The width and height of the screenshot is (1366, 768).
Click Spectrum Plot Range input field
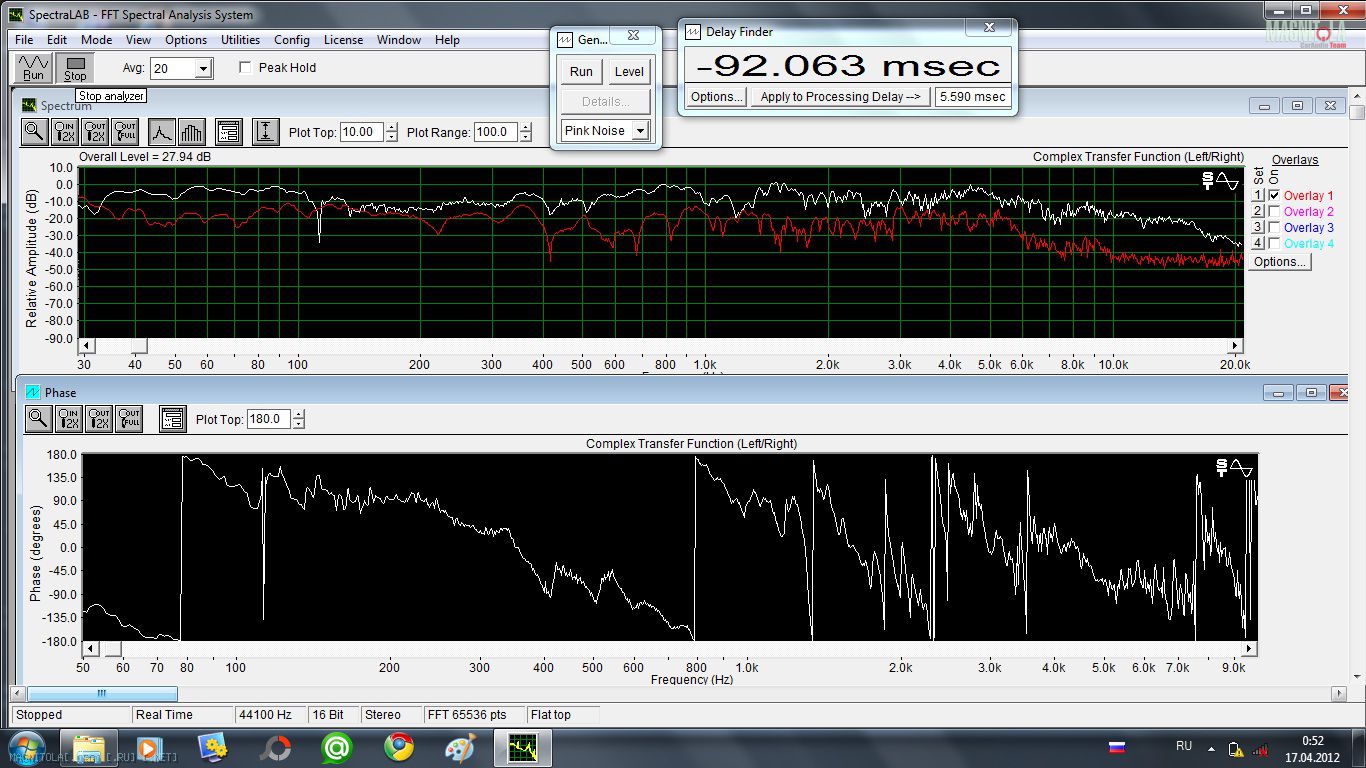[x=496, y=132]
